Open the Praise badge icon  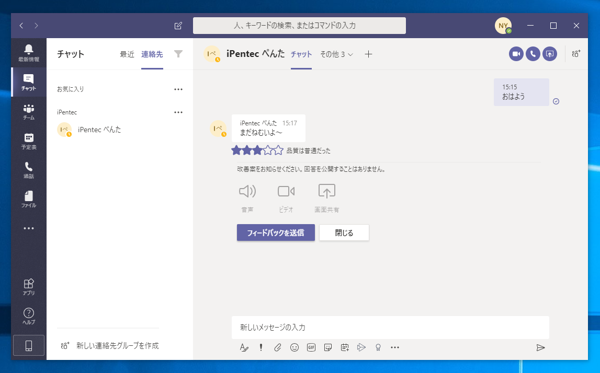coord(378,347)
